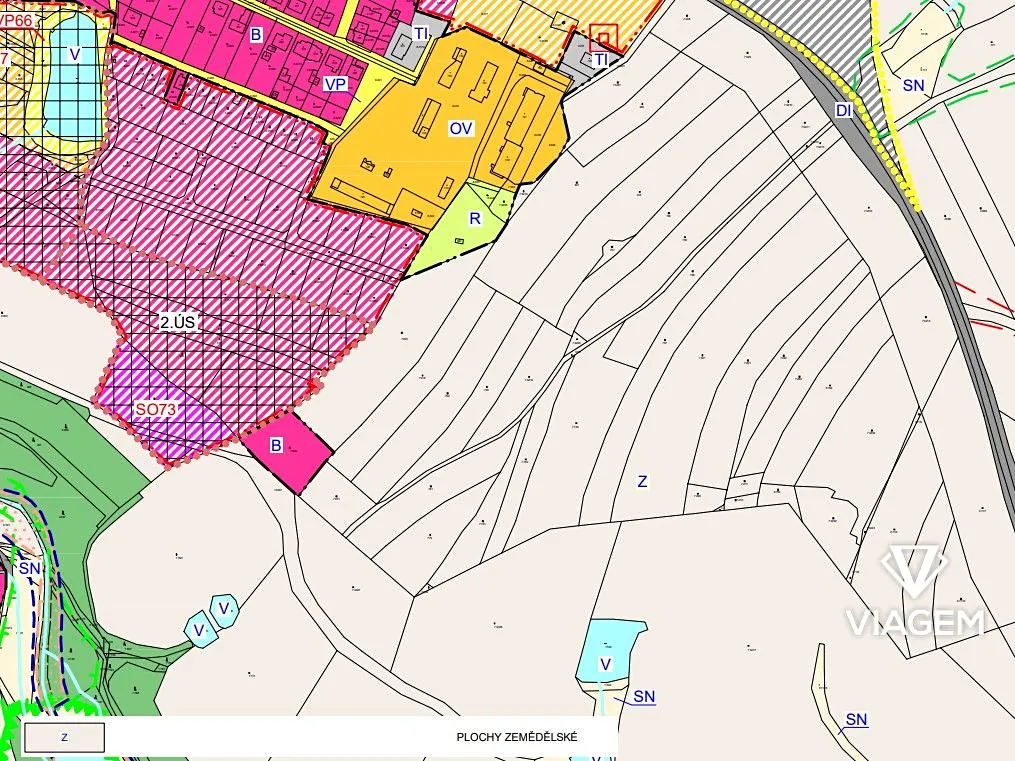Click the large blue V pond near legend
Image resolution: width=1015 pixels, height=761 pixels.
pyautogui.click(x=609, y=648)
